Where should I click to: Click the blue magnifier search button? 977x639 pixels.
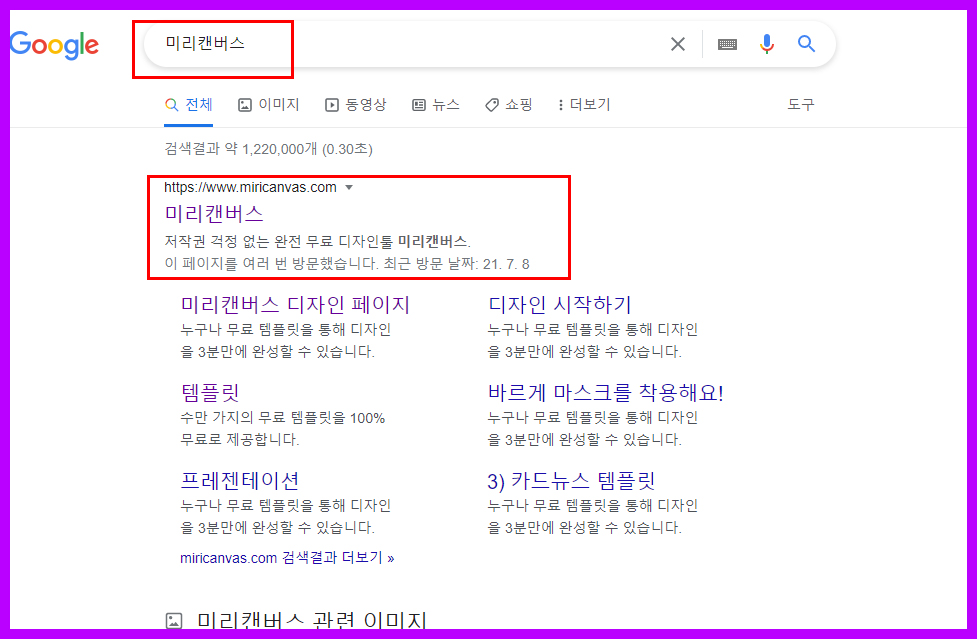pos(806,44)
